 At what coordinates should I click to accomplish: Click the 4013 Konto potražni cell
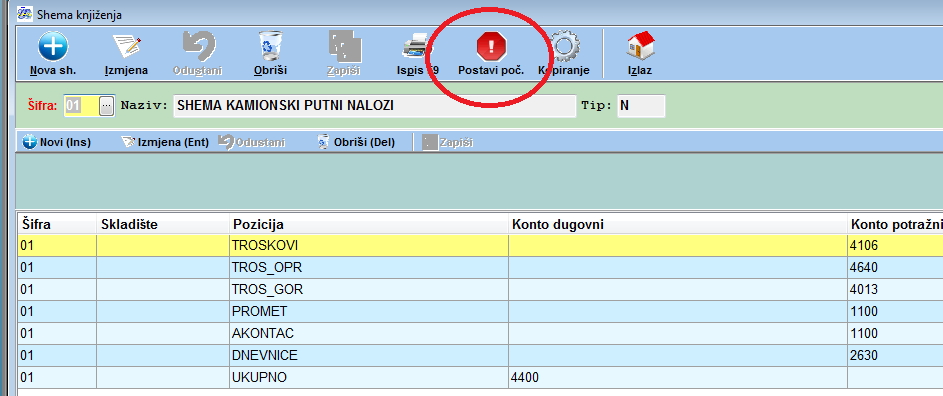tap(895, 289)
